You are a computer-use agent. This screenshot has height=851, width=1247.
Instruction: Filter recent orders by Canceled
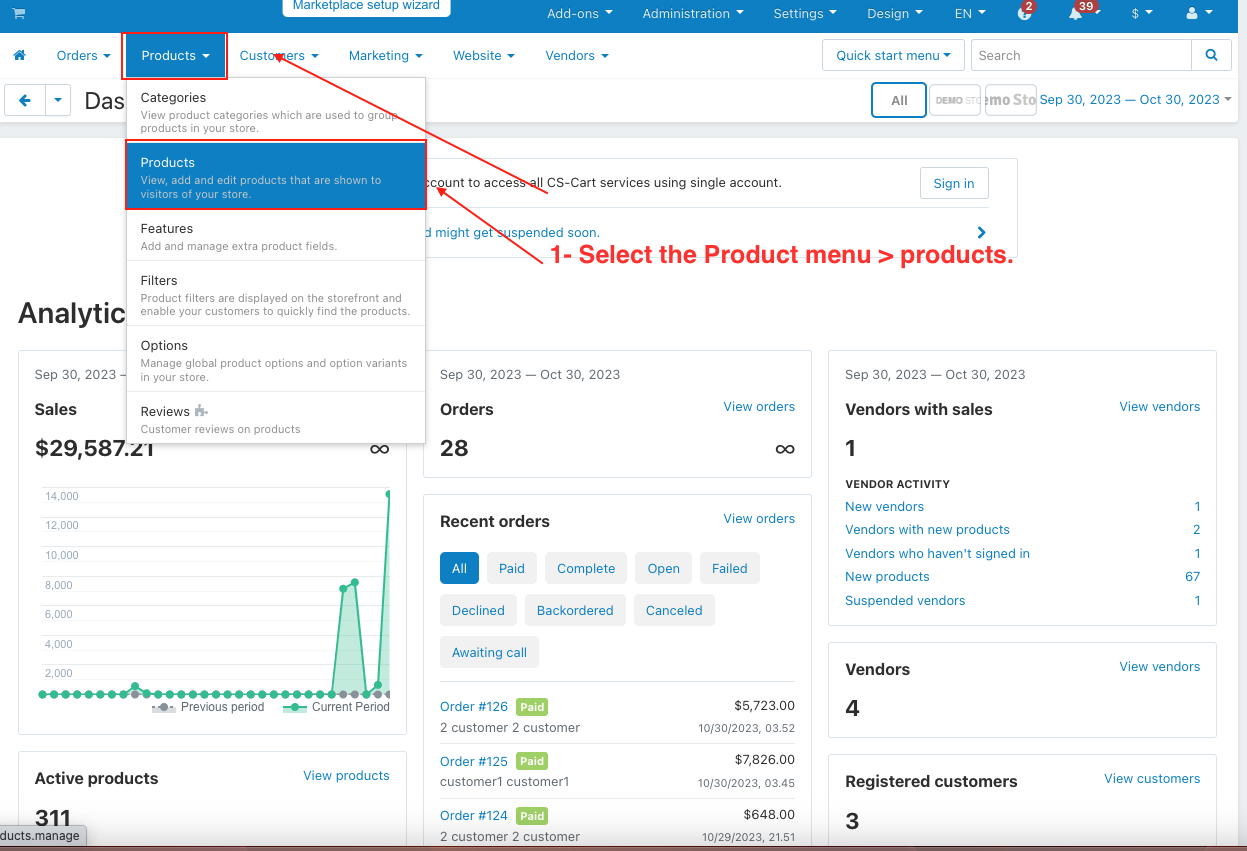pos(674,610)
